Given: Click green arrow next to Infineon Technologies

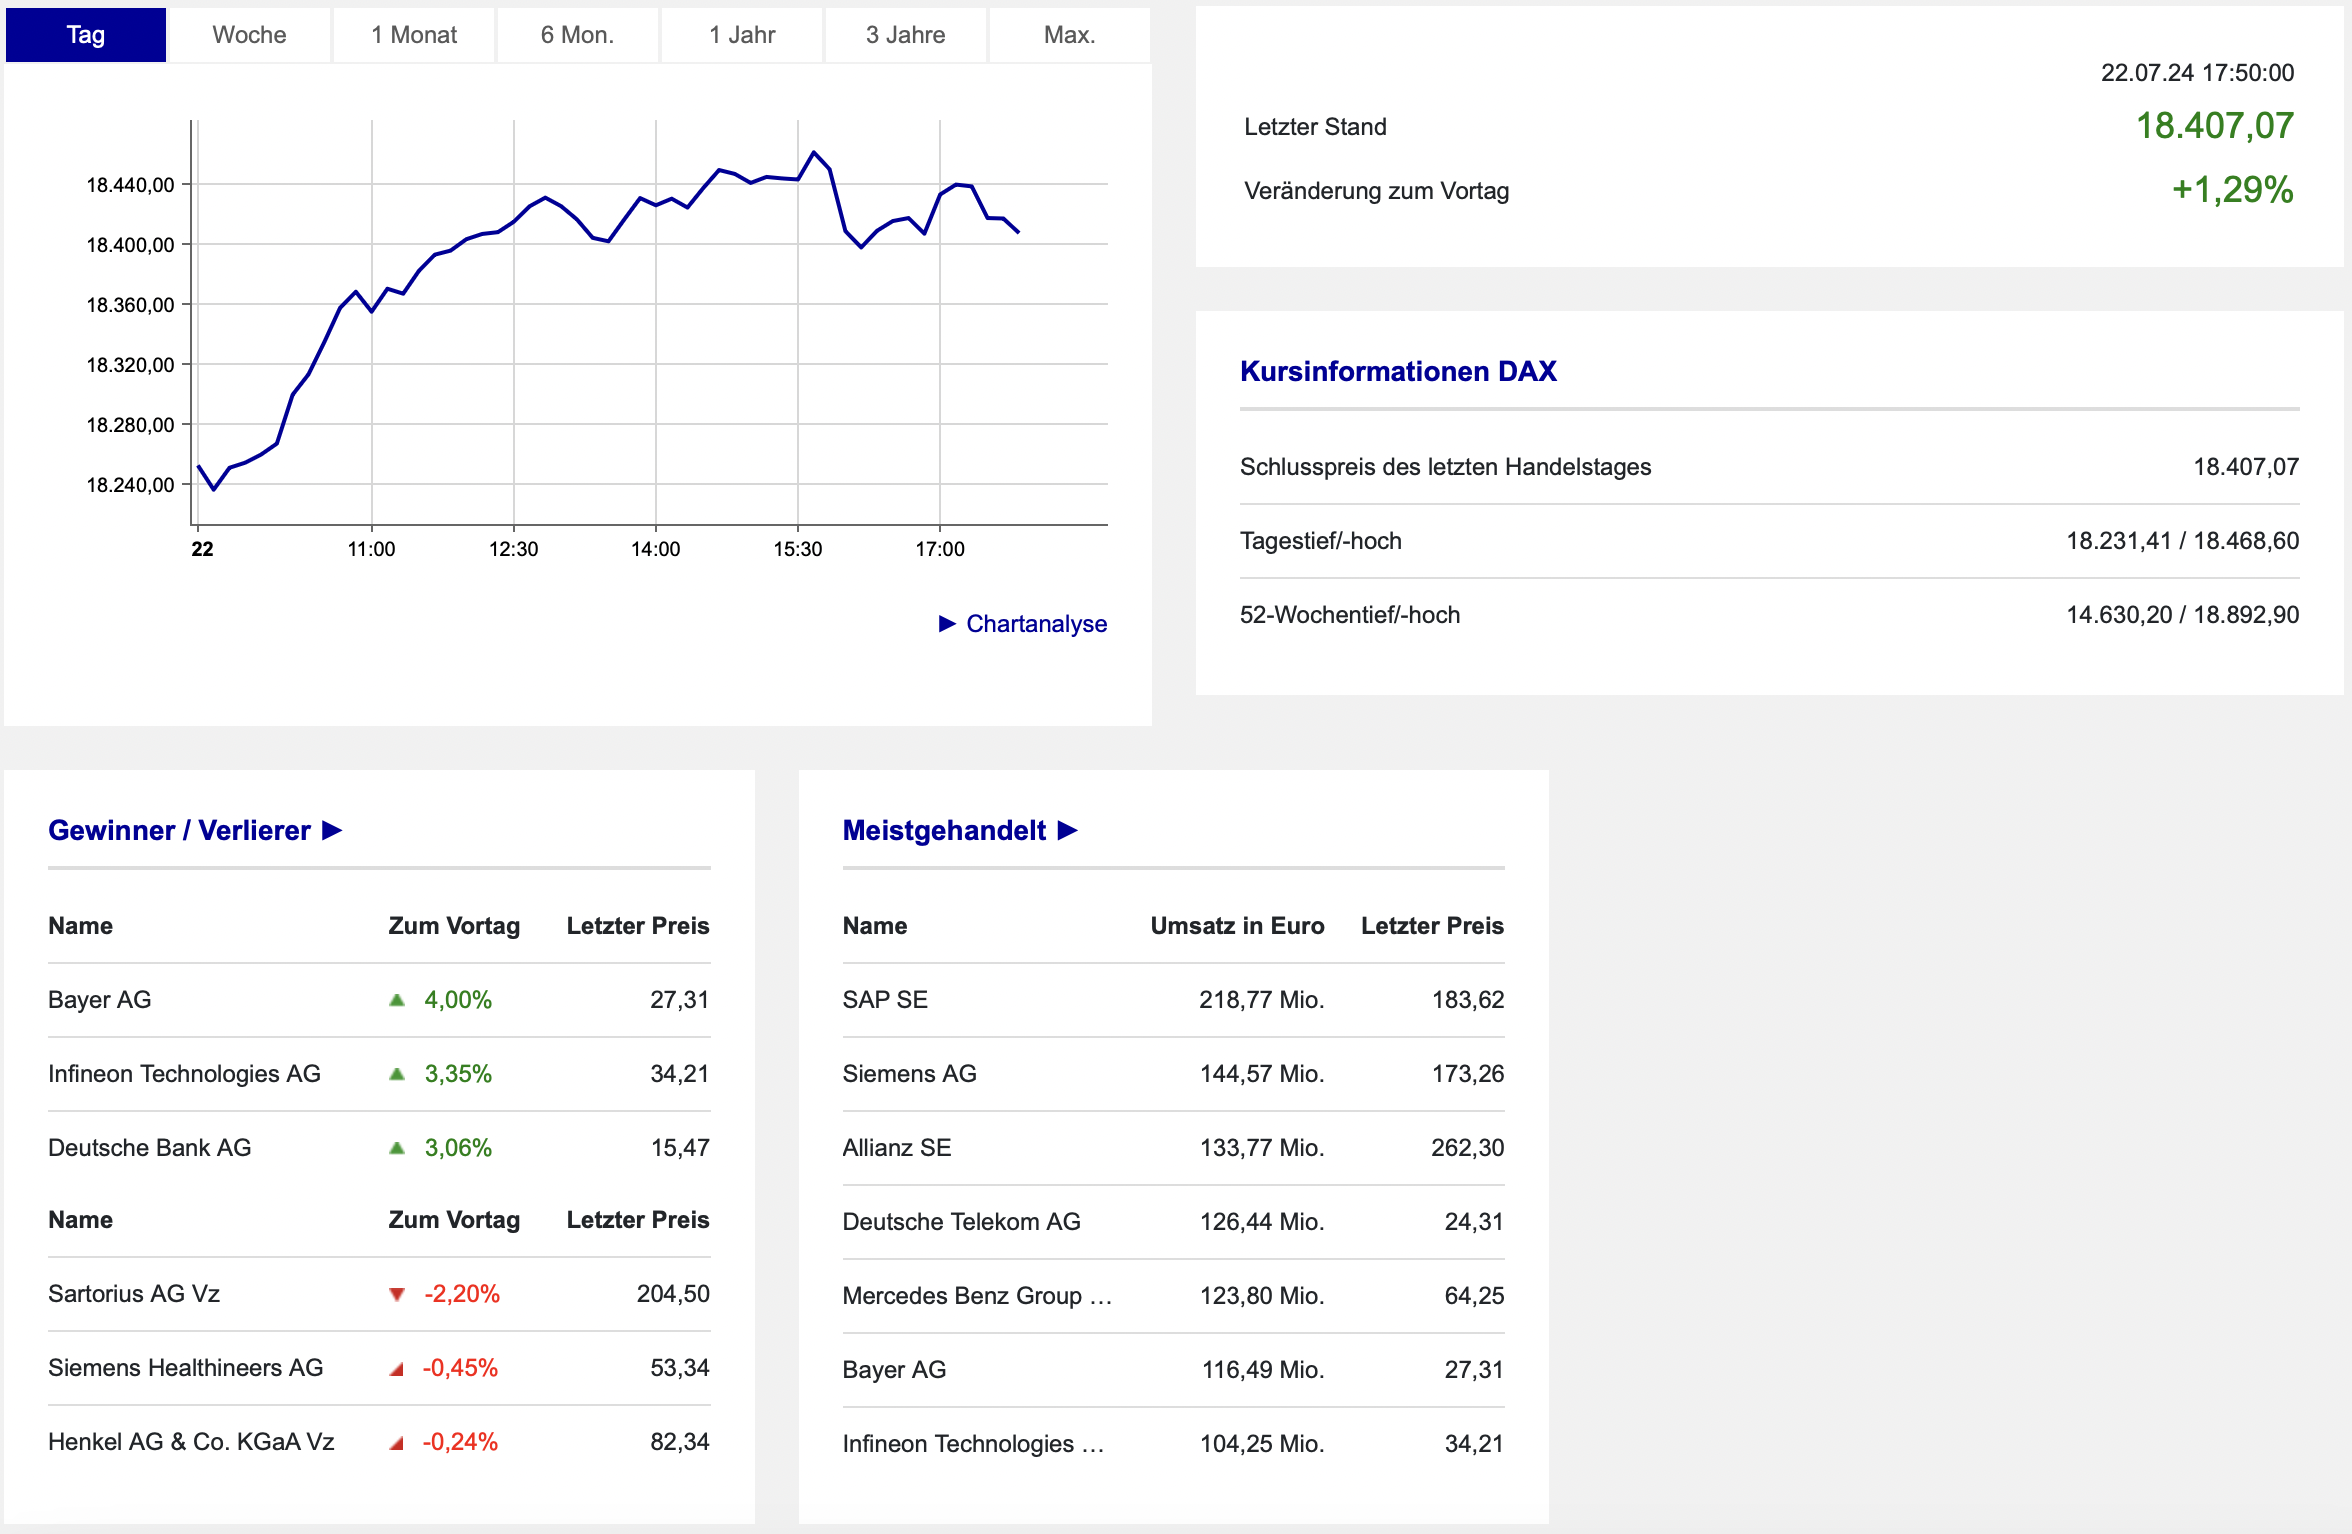Looking at the screenshot, I should point(397,1074).
